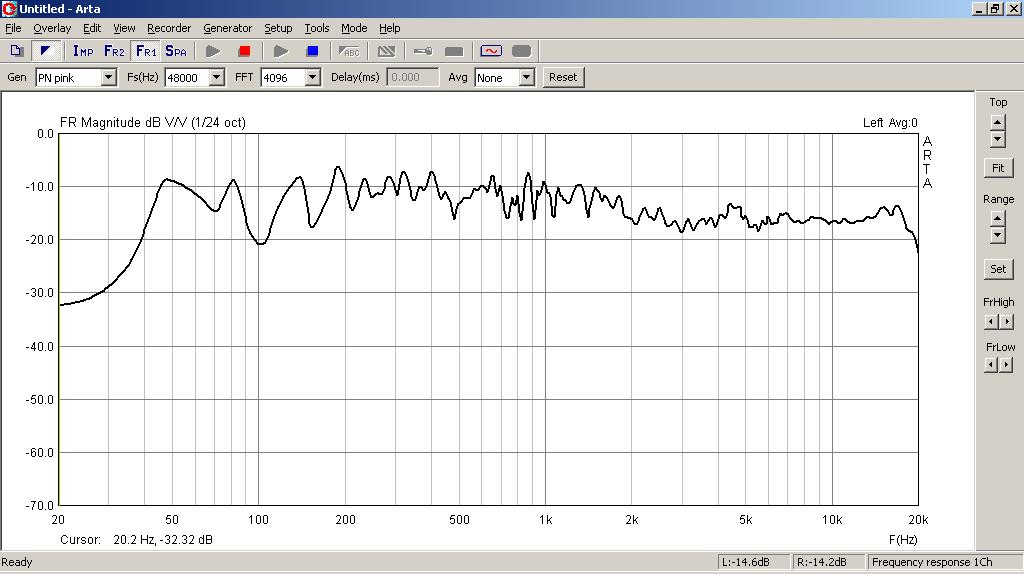Click the Arta application icon in title bar
1024x574 pixels.
[9, 8]
